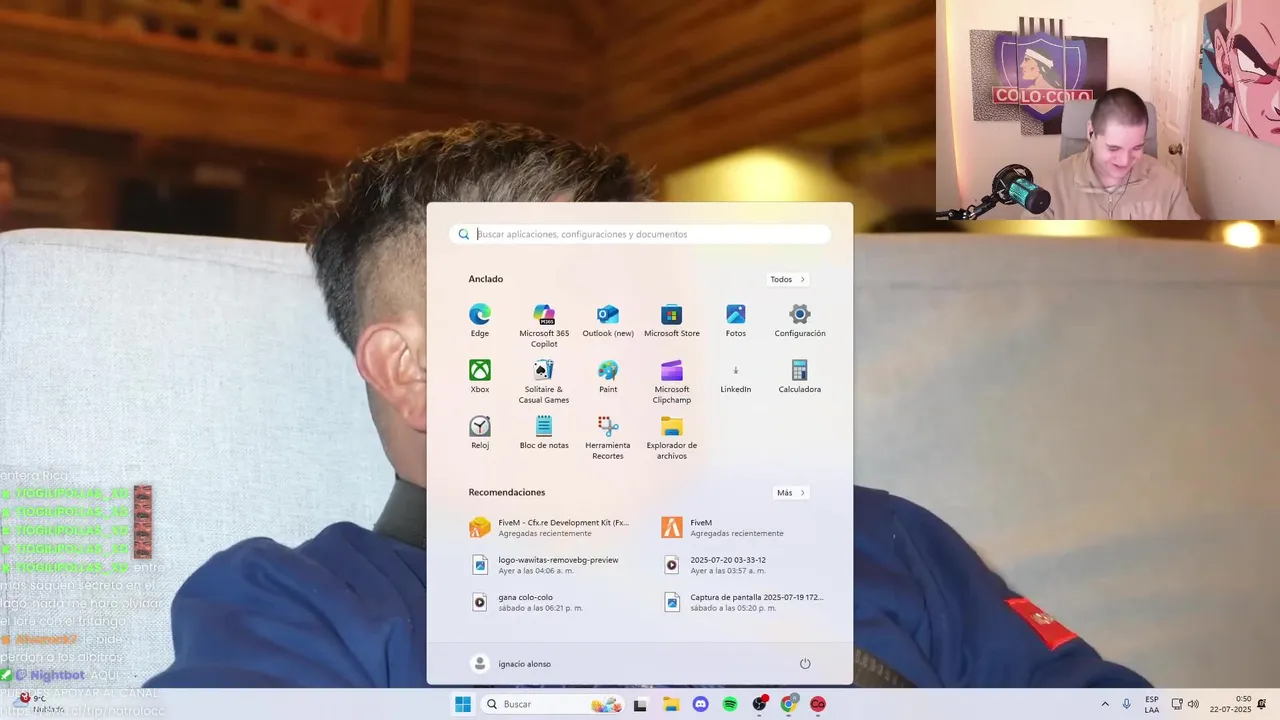Open the notification bell icon
Viewport: 1280px width, 720px height.
1262,704
